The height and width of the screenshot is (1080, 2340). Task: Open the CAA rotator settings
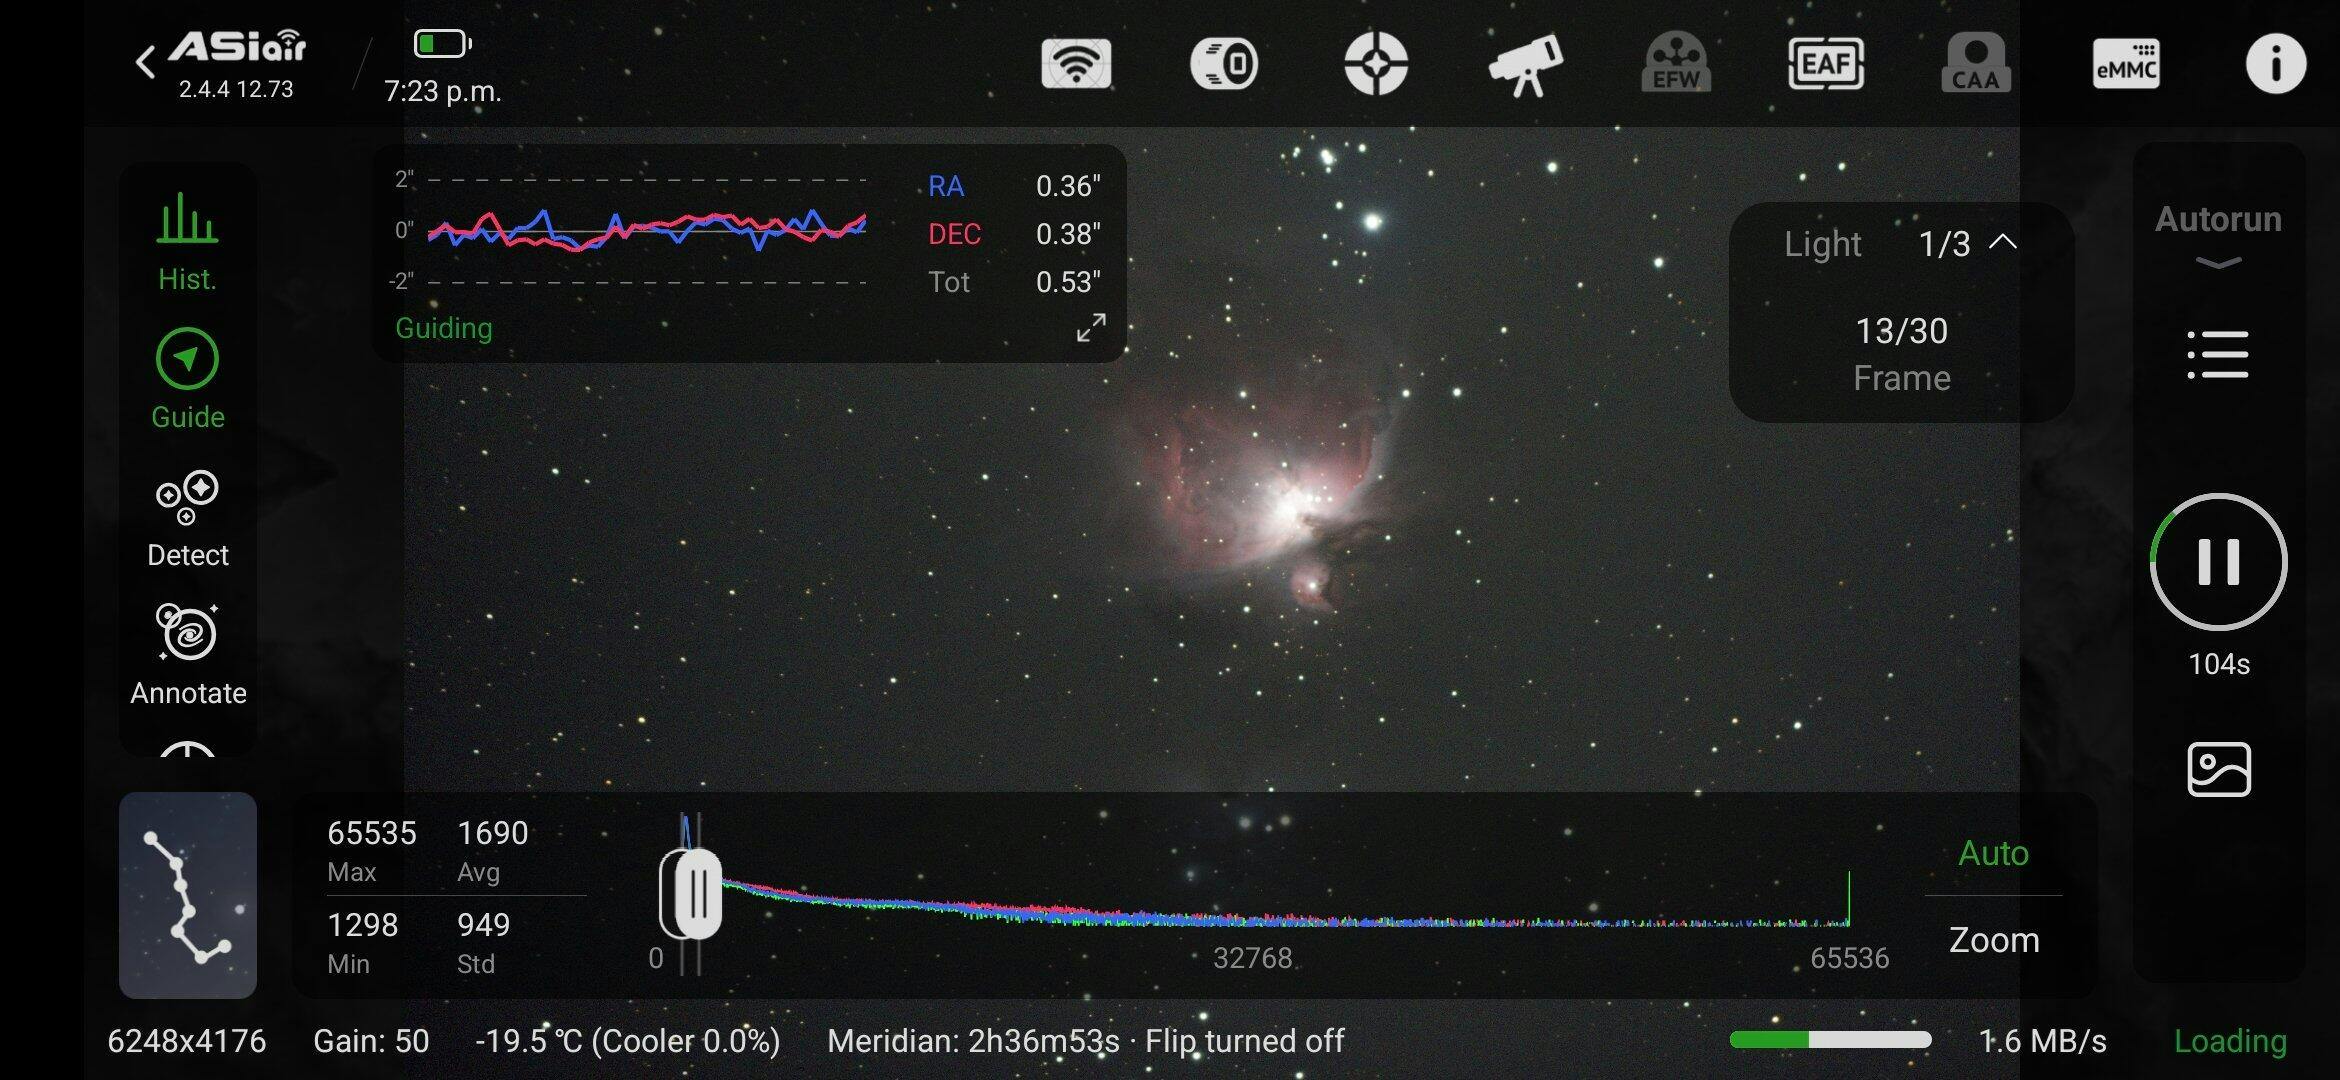[x=1976, y=64]
